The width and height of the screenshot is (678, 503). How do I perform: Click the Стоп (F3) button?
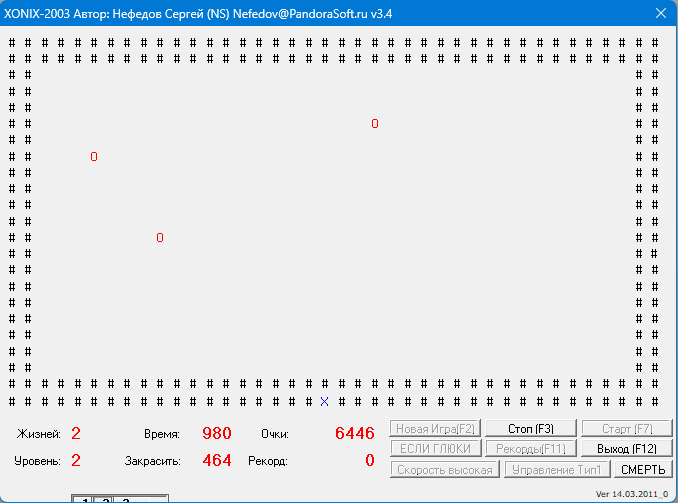coord(530,429)
